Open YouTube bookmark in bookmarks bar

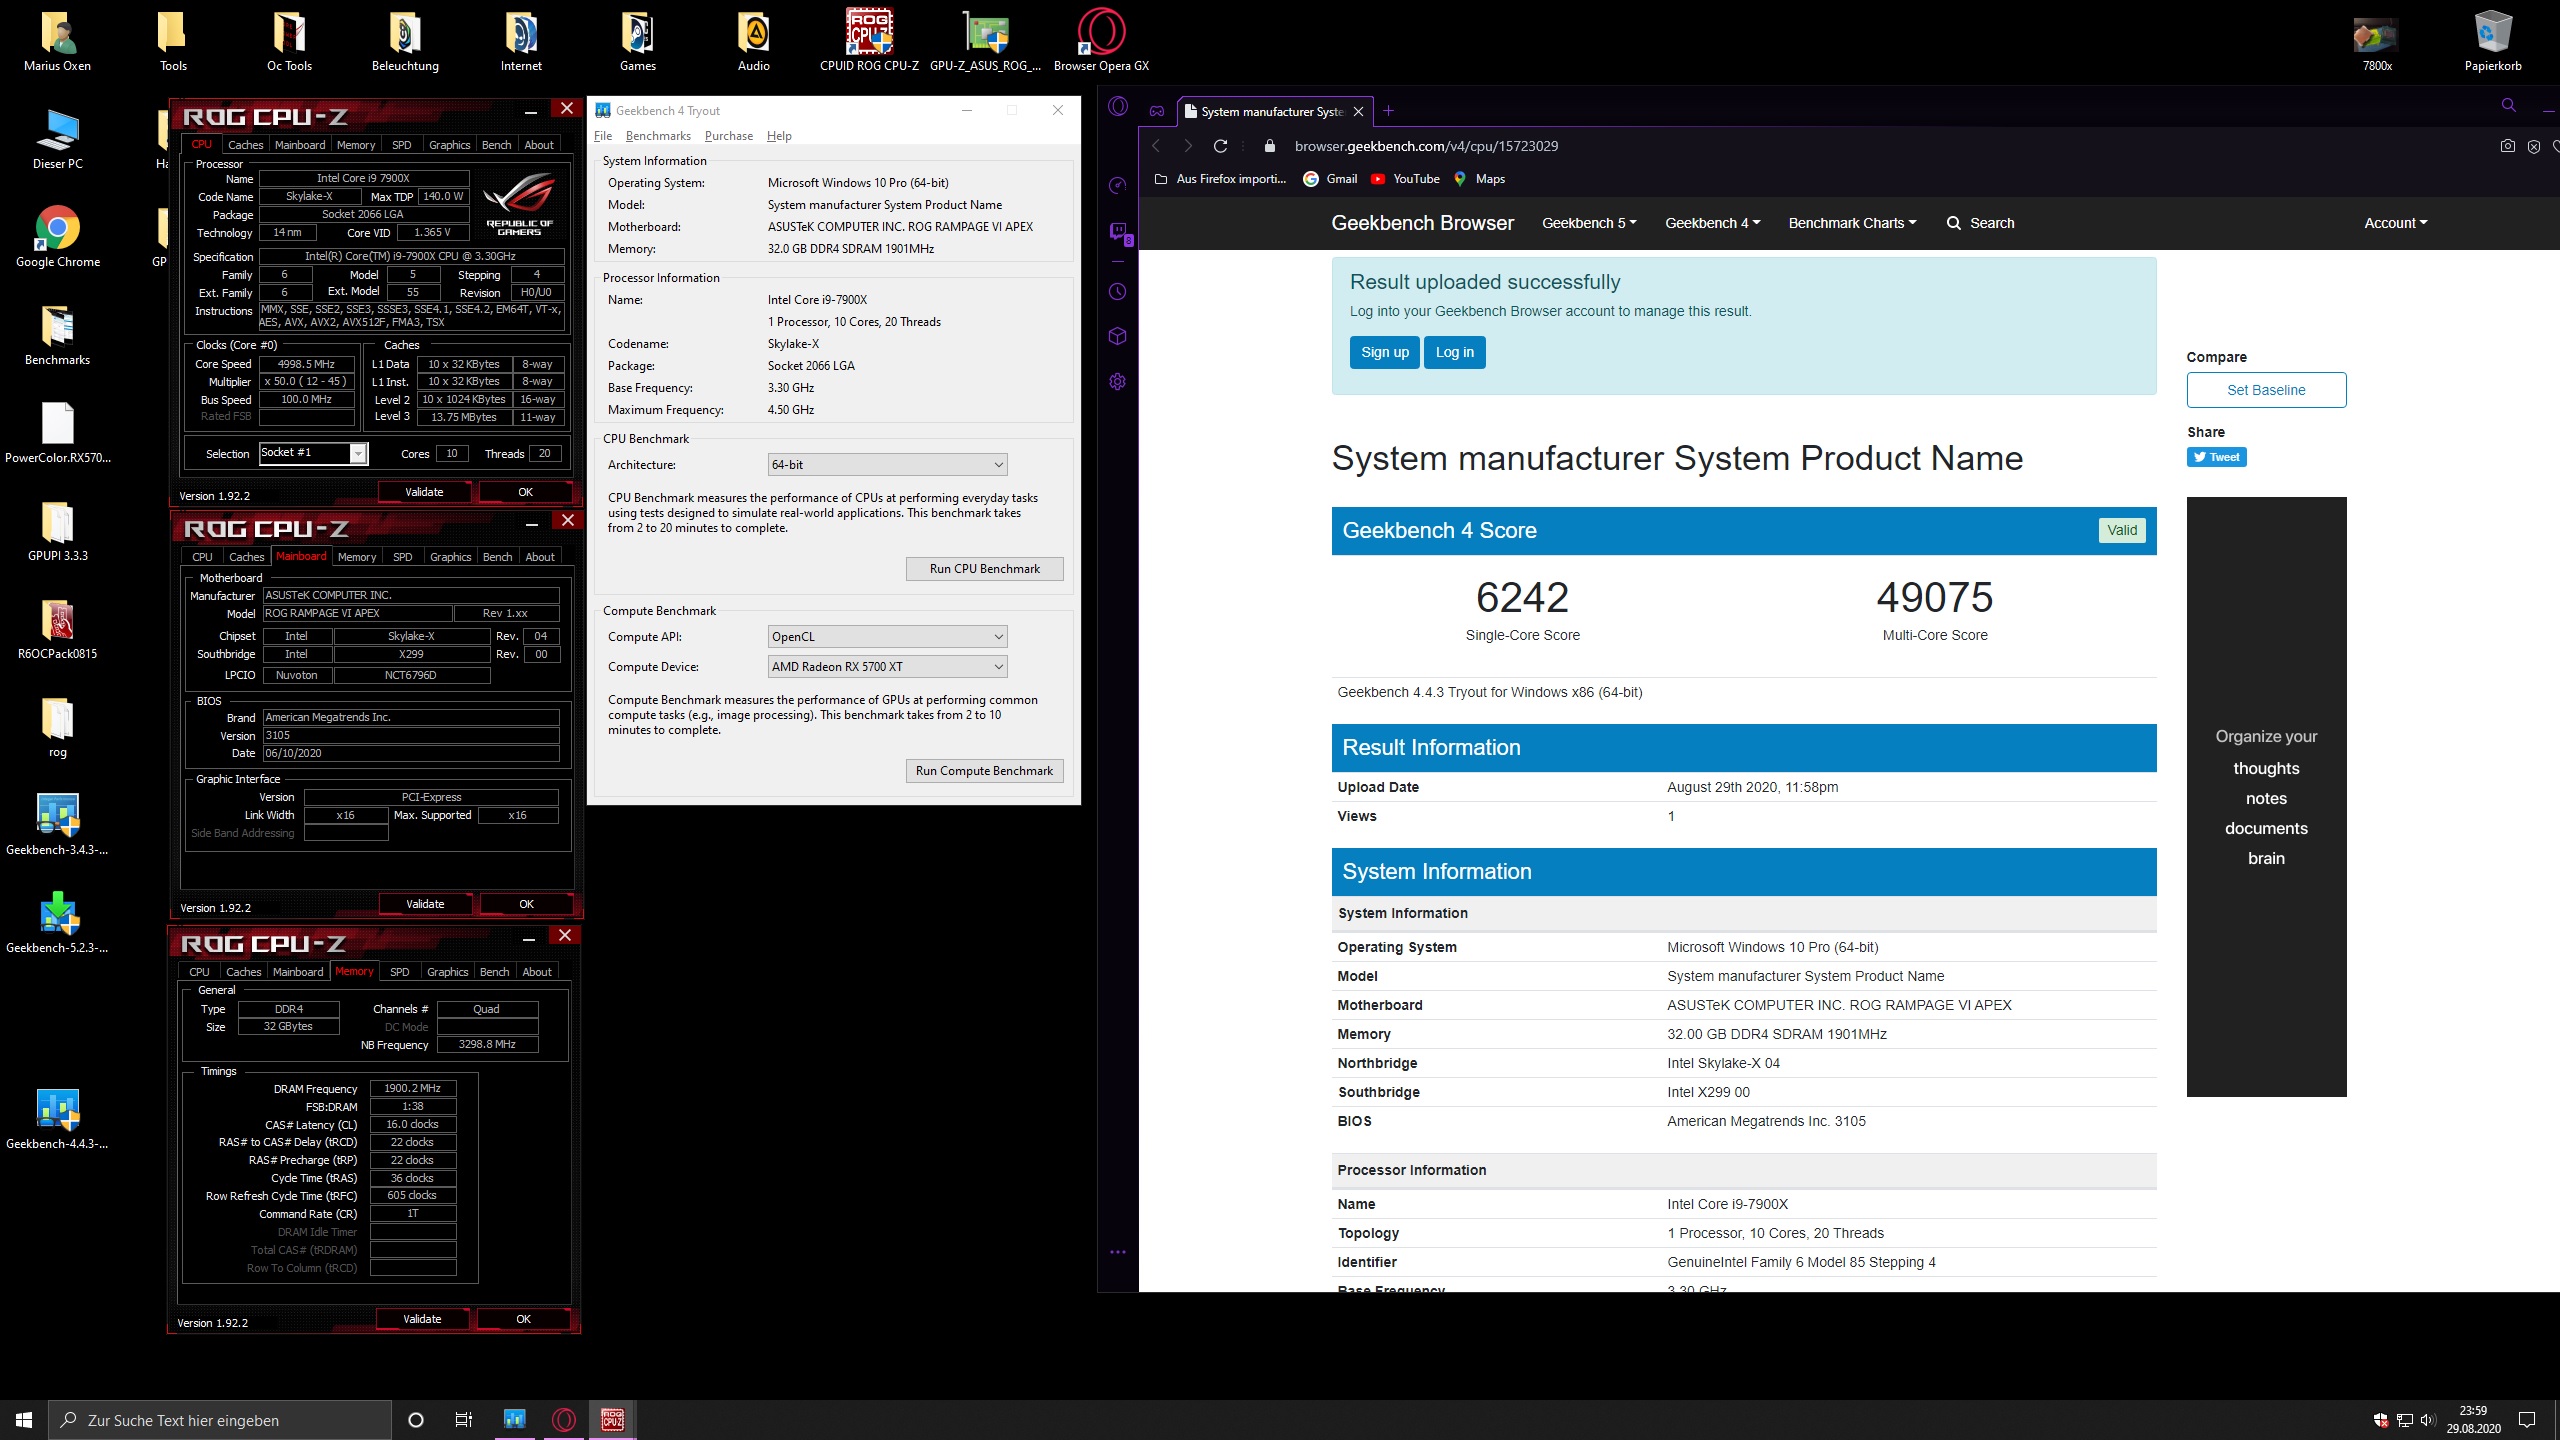[1405, 179]
